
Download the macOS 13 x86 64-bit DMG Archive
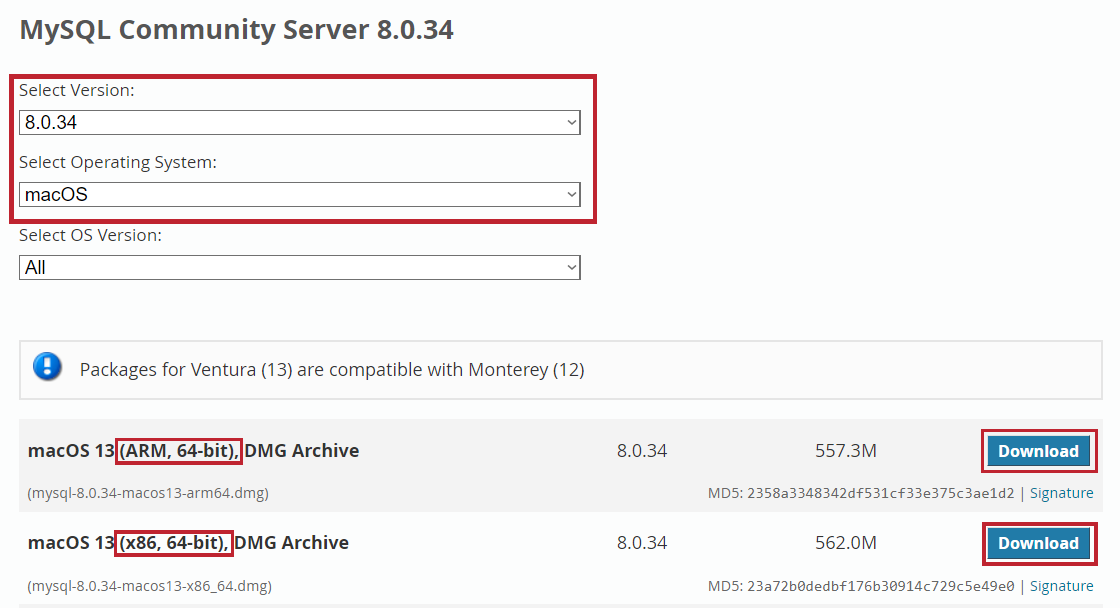(1039, 543)
